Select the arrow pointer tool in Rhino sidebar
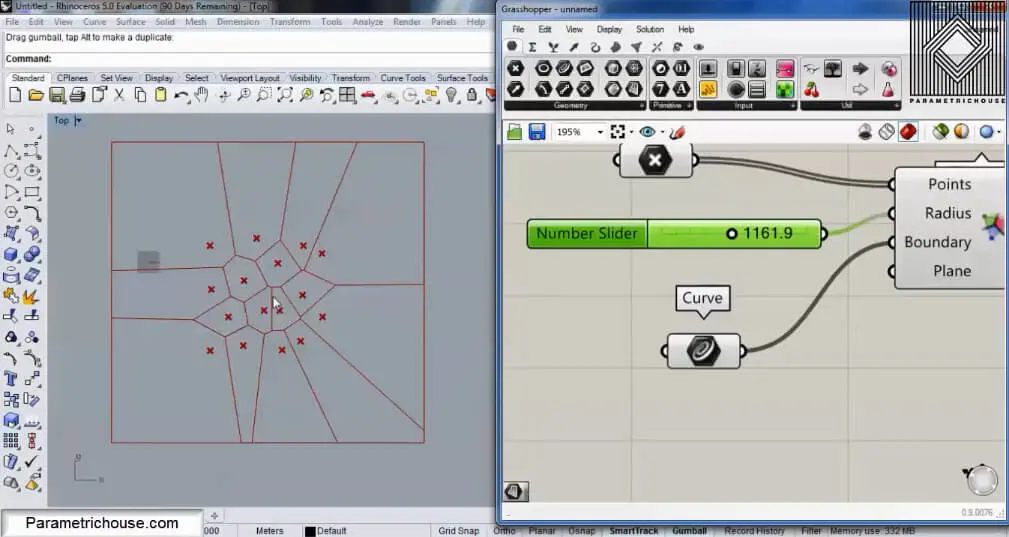 click(11, 129)
